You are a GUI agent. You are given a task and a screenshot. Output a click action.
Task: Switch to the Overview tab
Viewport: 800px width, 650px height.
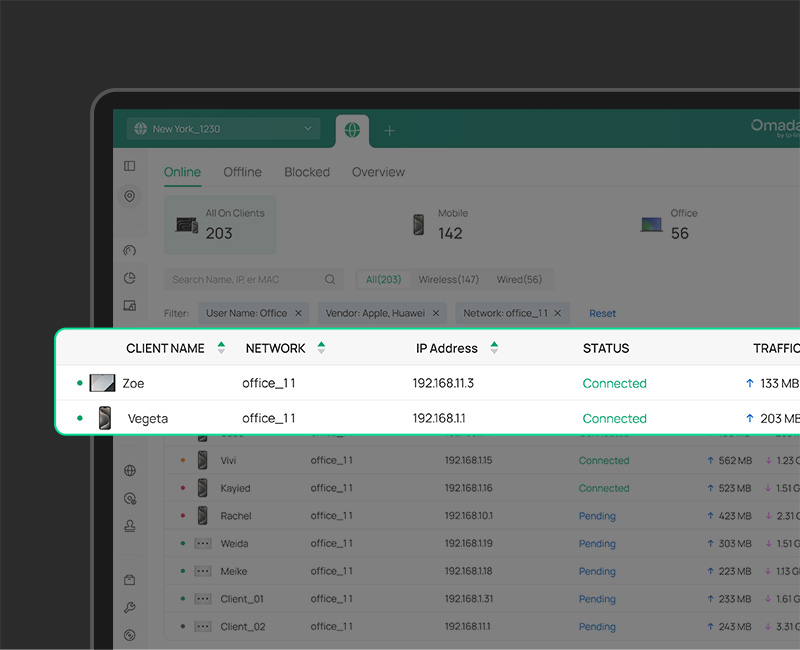pos(378,172)
